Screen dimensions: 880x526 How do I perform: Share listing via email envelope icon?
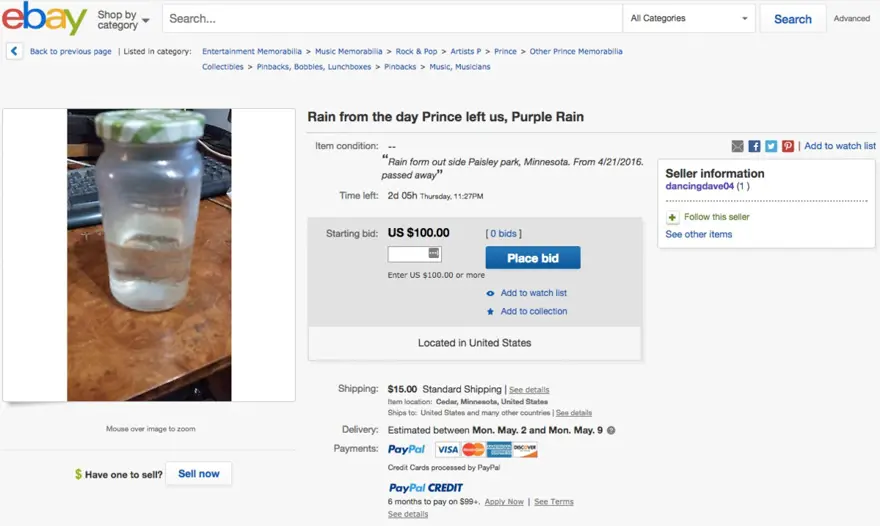pos(737,146)
